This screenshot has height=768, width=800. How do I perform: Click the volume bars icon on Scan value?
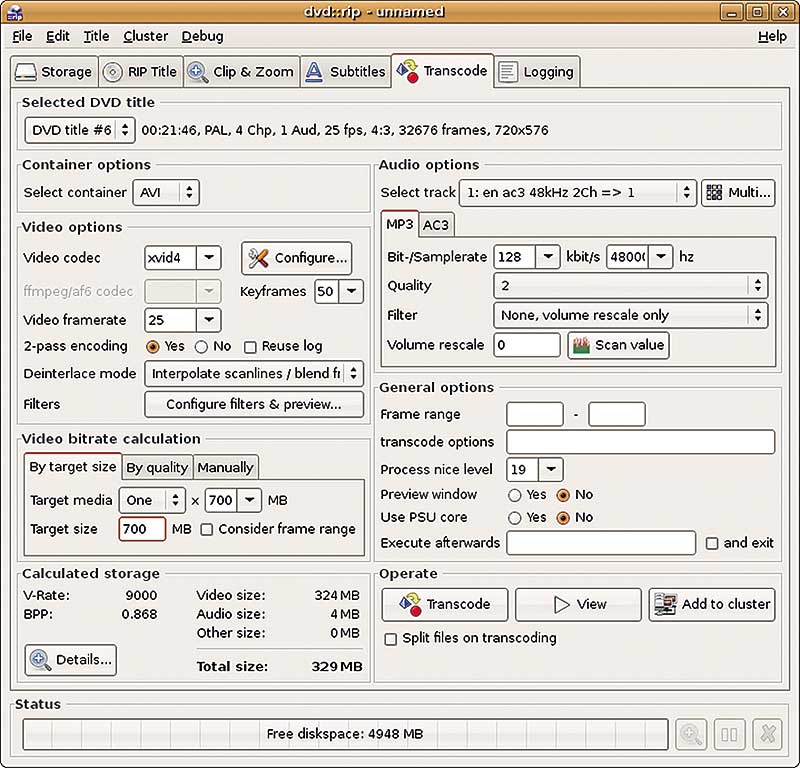pyautogui.click(x=581, y=345)
